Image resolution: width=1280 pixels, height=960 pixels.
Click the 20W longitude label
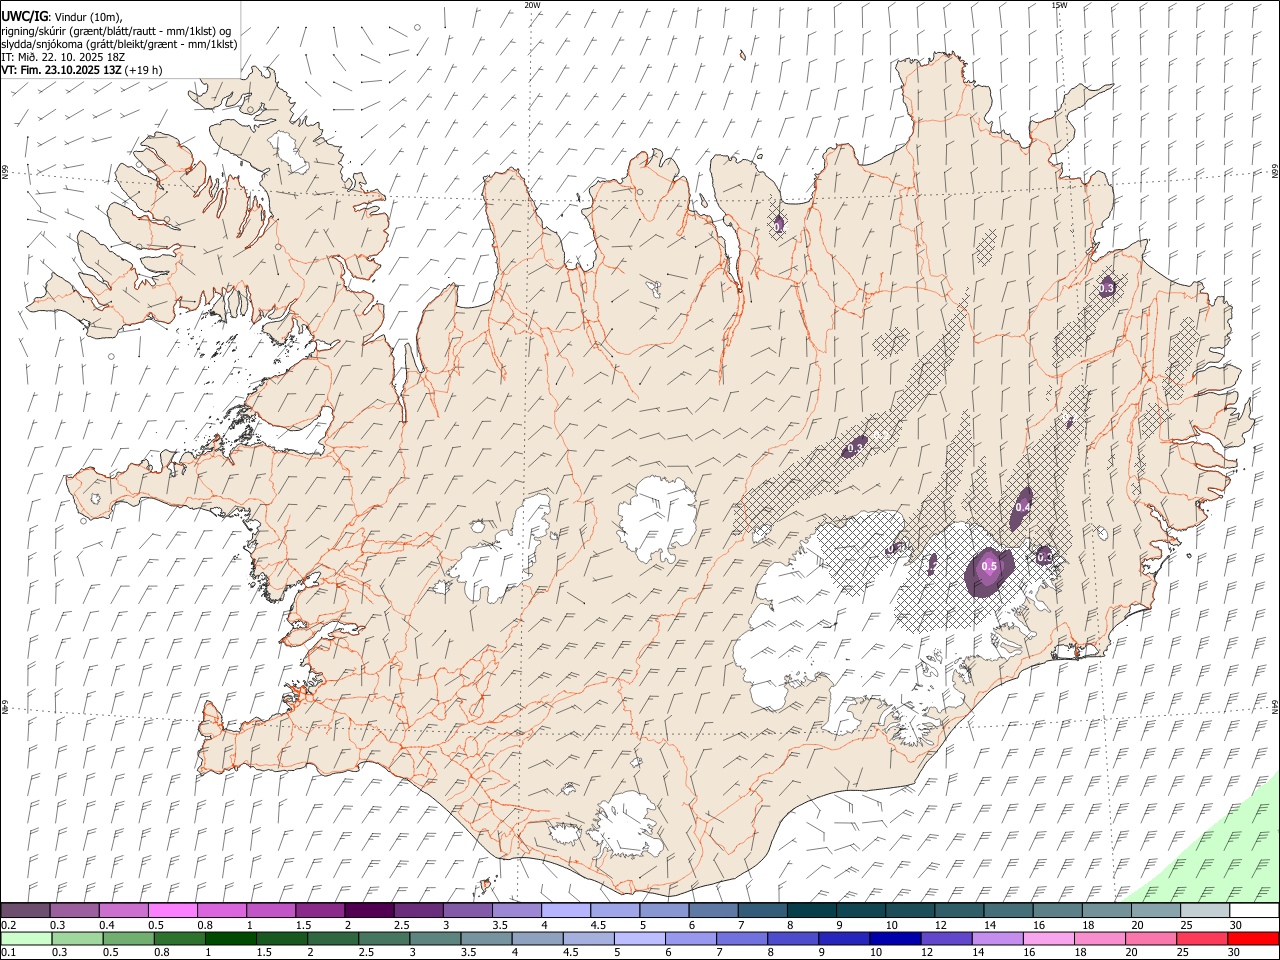532,5
